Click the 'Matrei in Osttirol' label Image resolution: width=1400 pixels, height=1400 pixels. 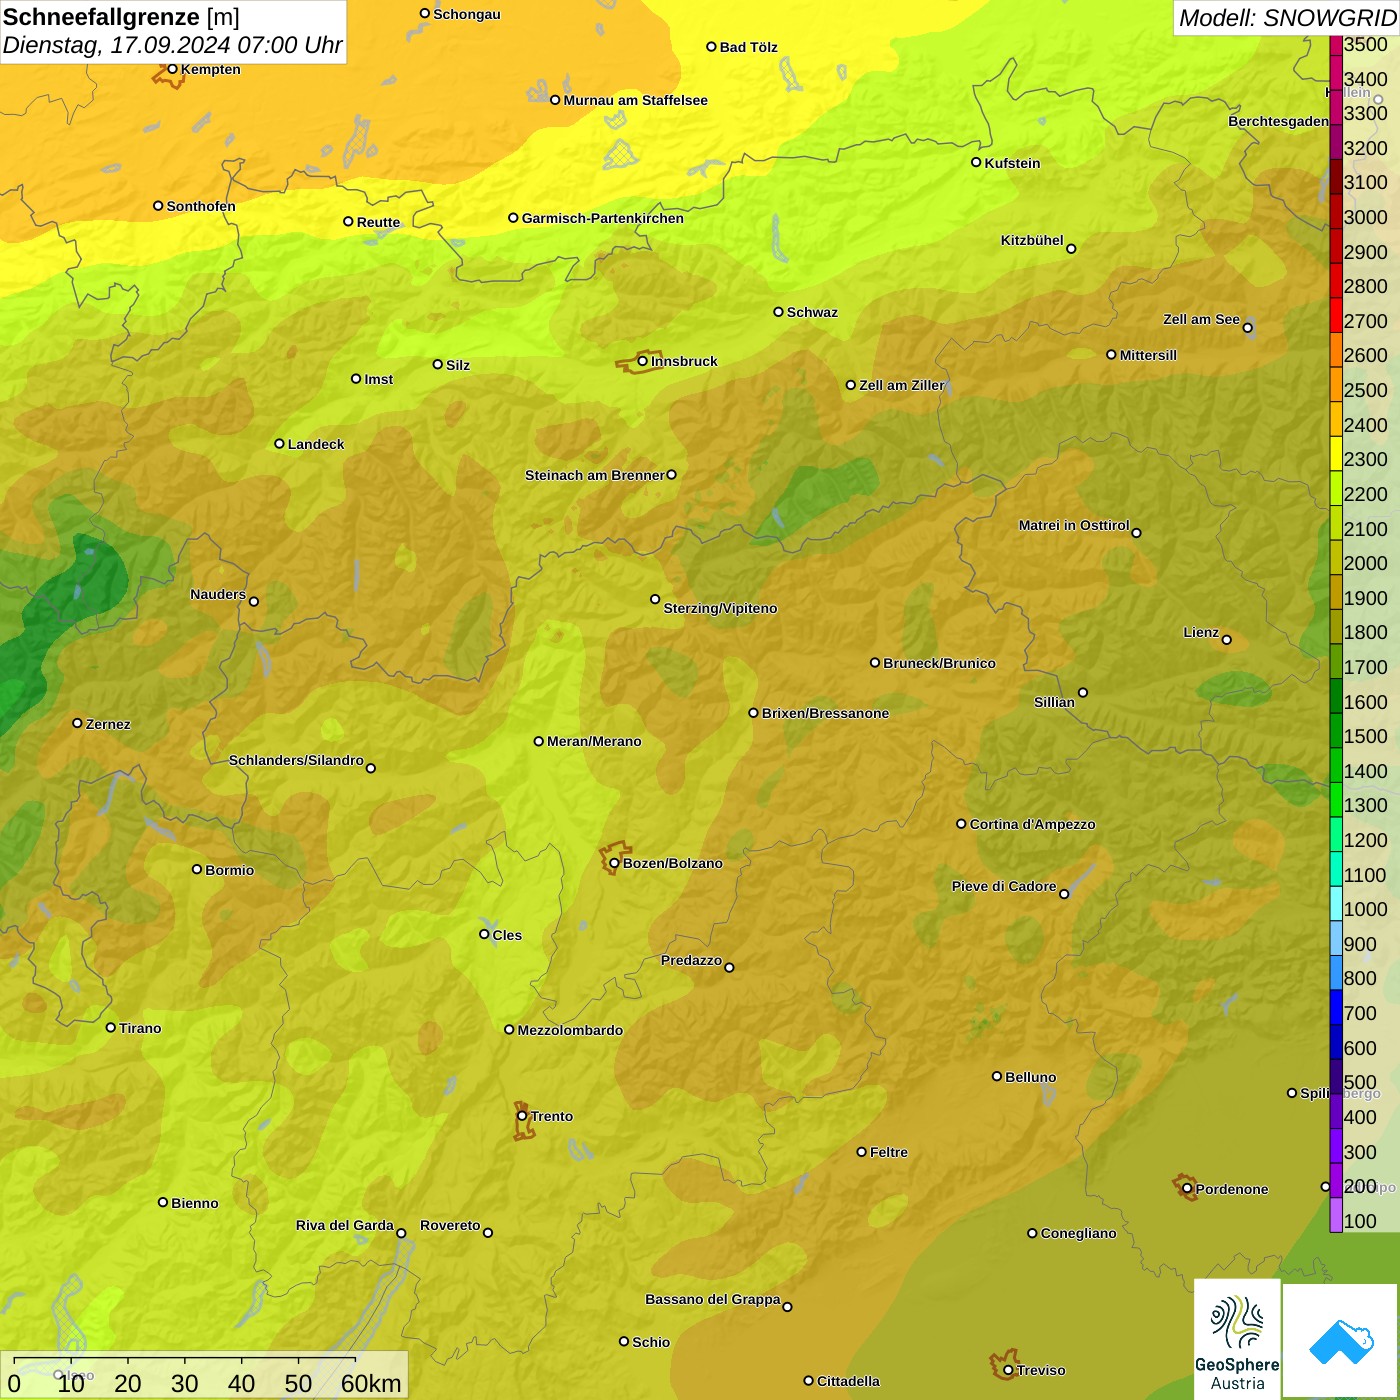(x=1073, y=525)
